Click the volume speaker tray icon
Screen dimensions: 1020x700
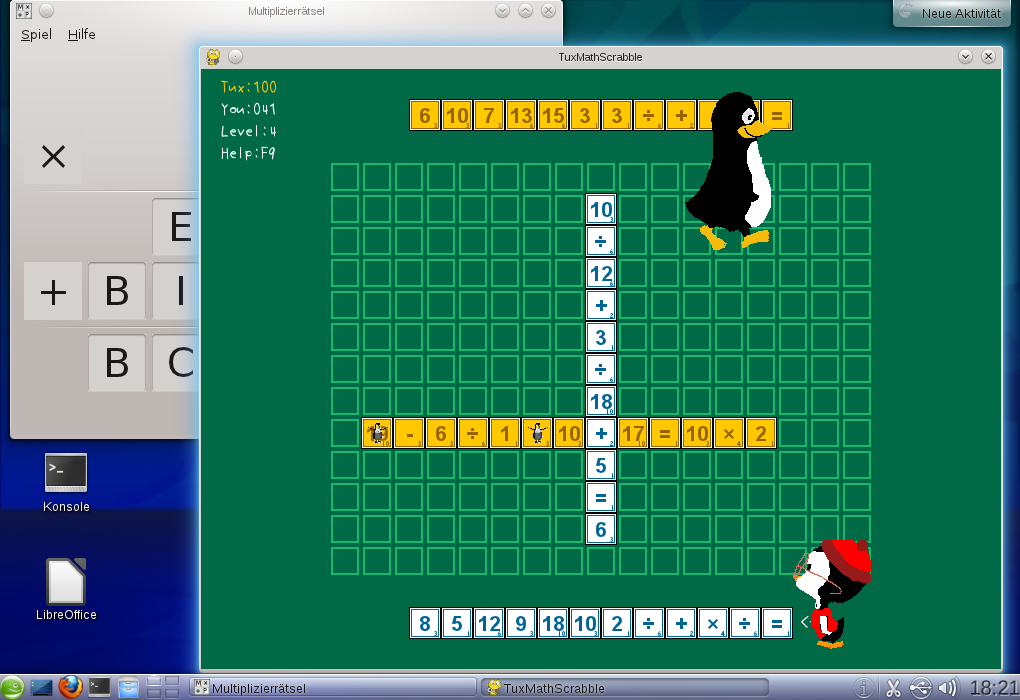point(948,688)
